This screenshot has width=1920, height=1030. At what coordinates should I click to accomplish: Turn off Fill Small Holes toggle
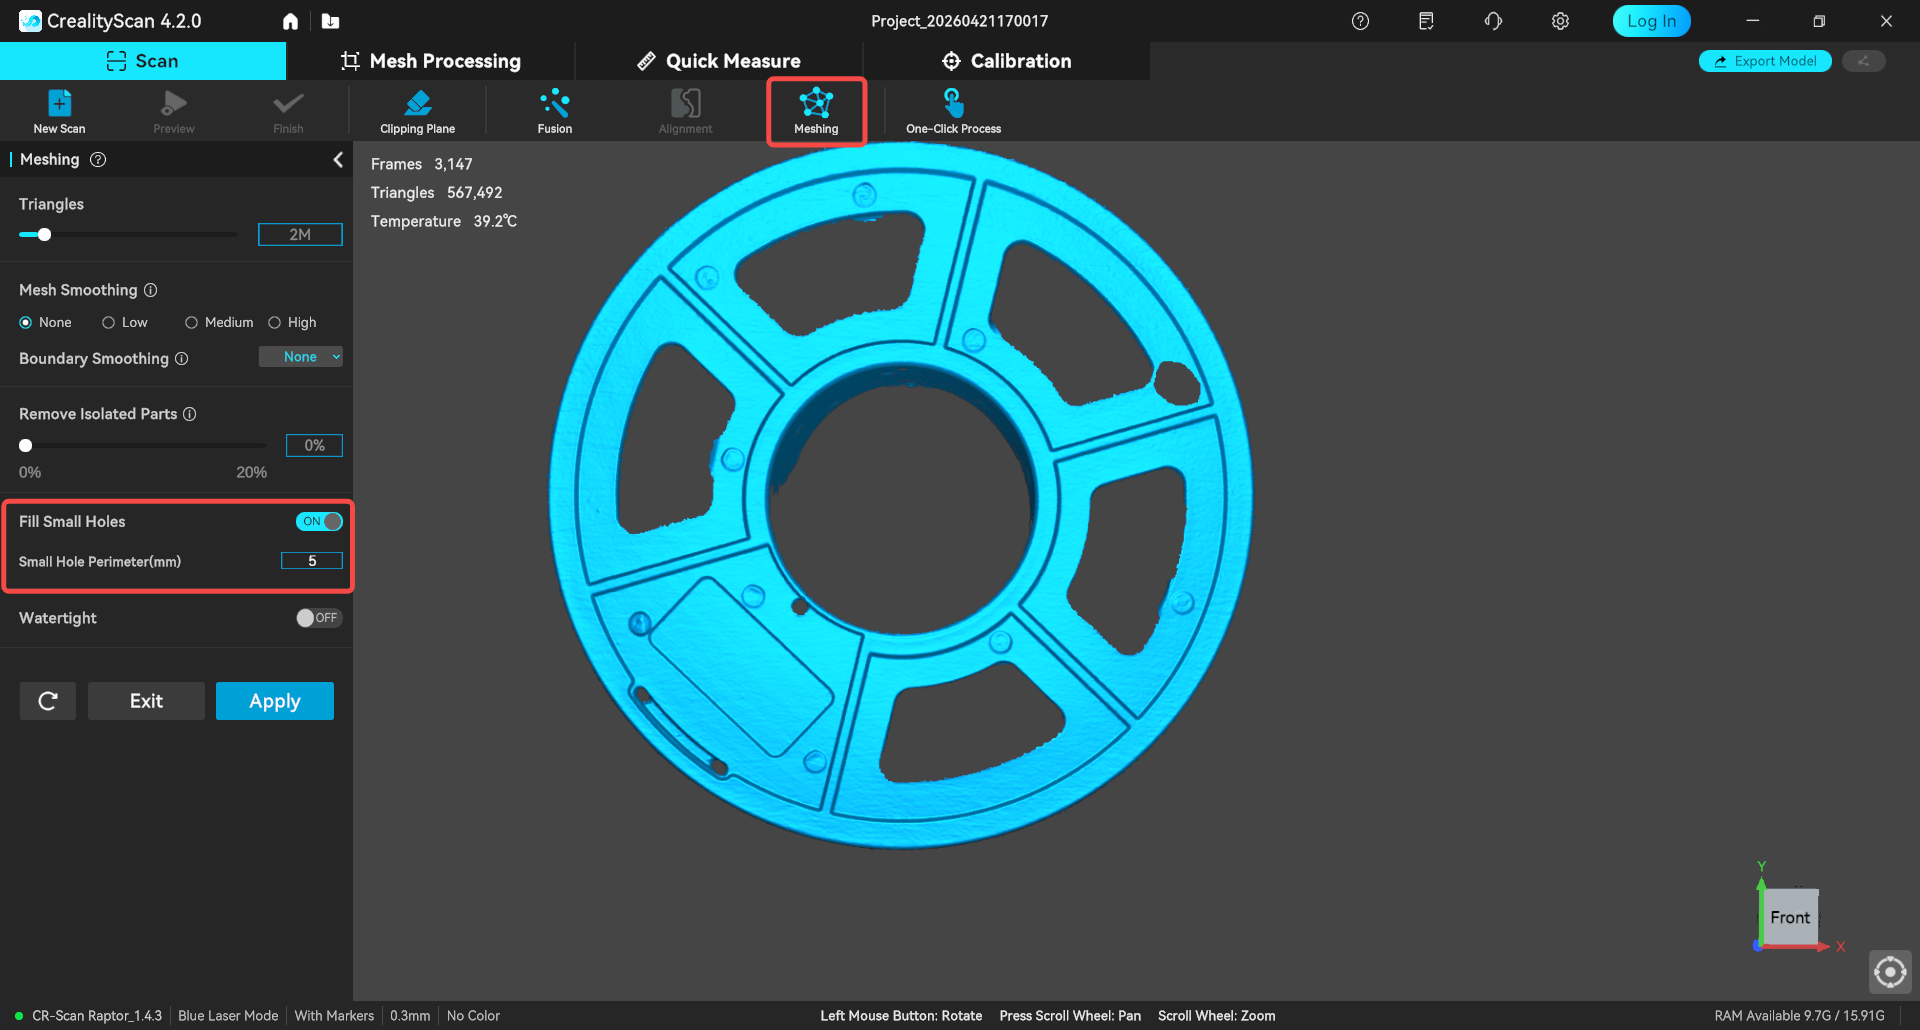319,521
